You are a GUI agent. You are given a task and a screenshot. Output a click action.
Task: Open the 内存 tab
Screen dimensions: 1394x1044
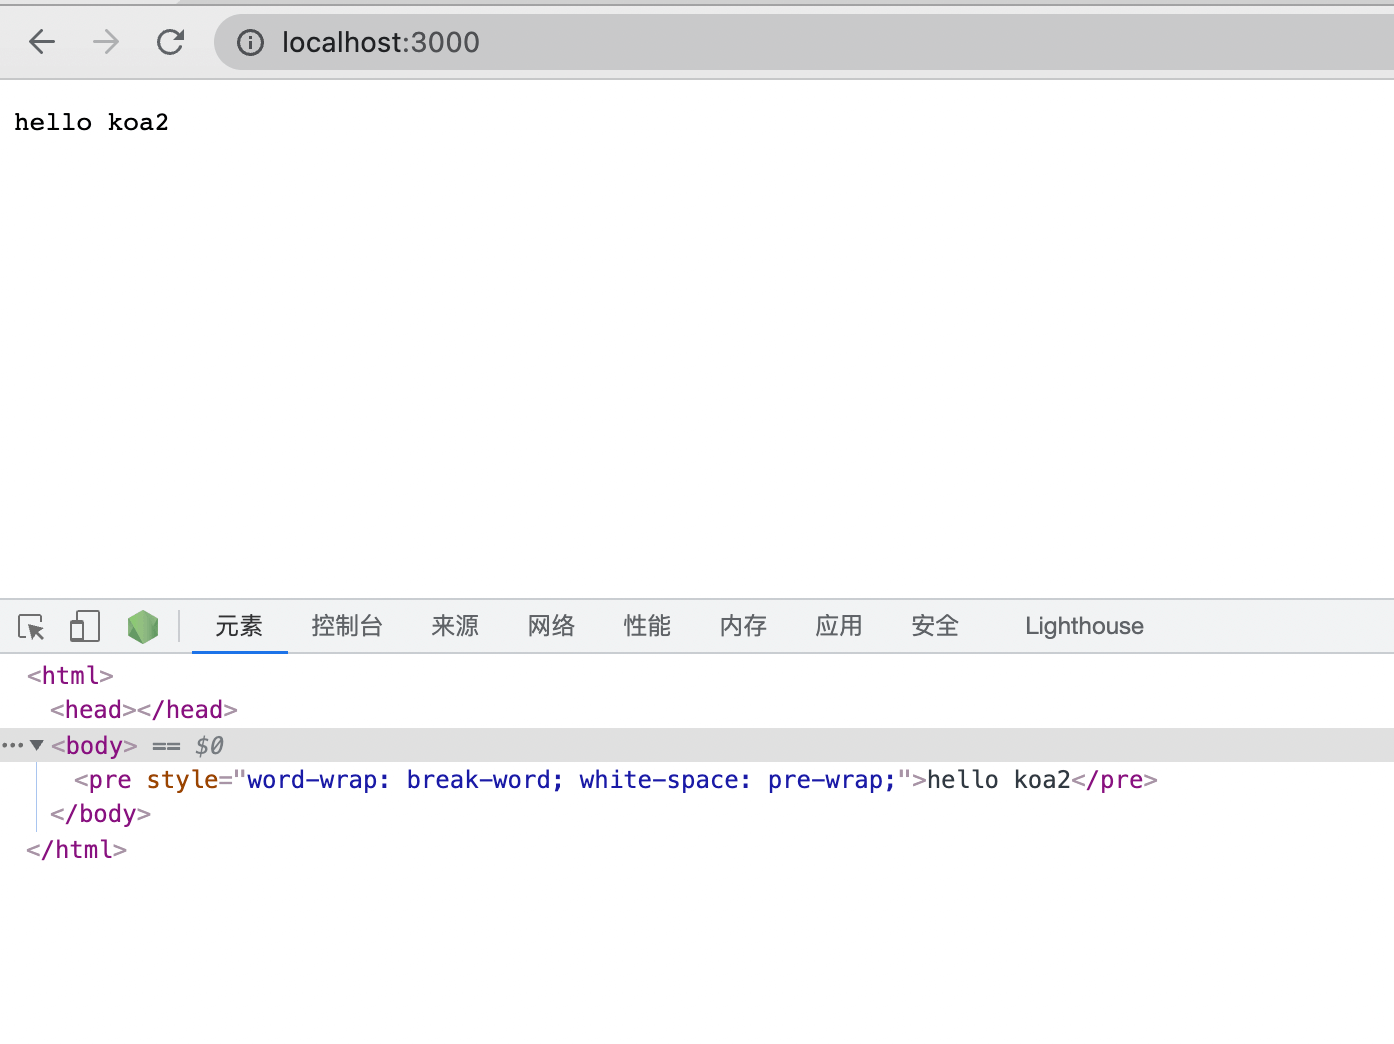(743, 626)
